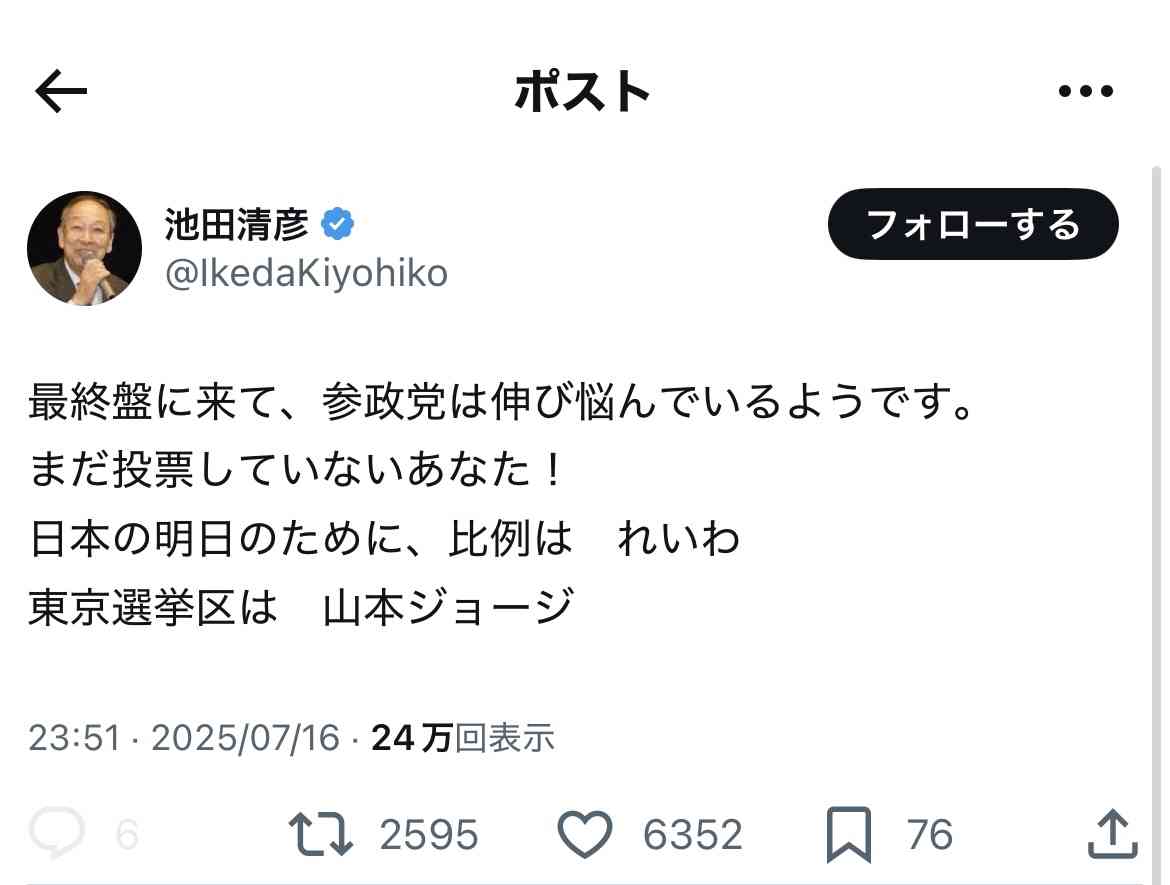Open 池田清彦 profile picture
1170x885 pixels.
84,248
